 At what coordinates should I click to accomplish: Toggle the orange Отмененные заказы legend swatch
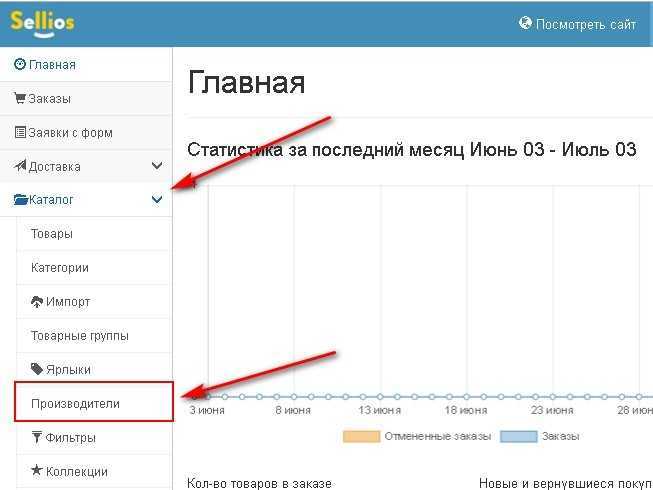pyautogui.click(x=361, y=436)
